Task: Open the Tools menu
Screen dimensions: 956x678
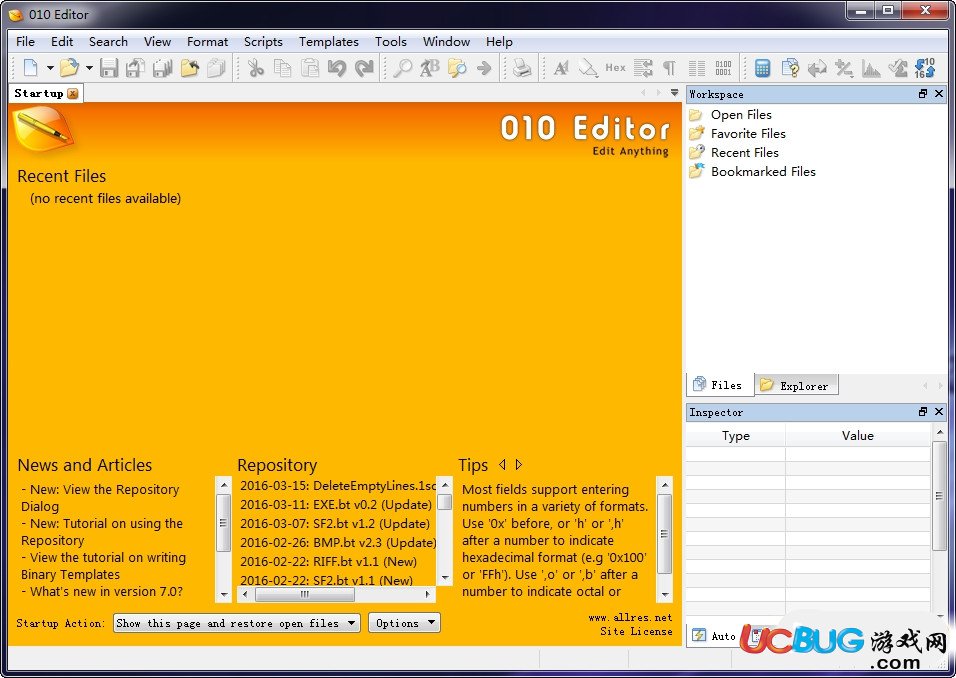Action: [390, 41]
